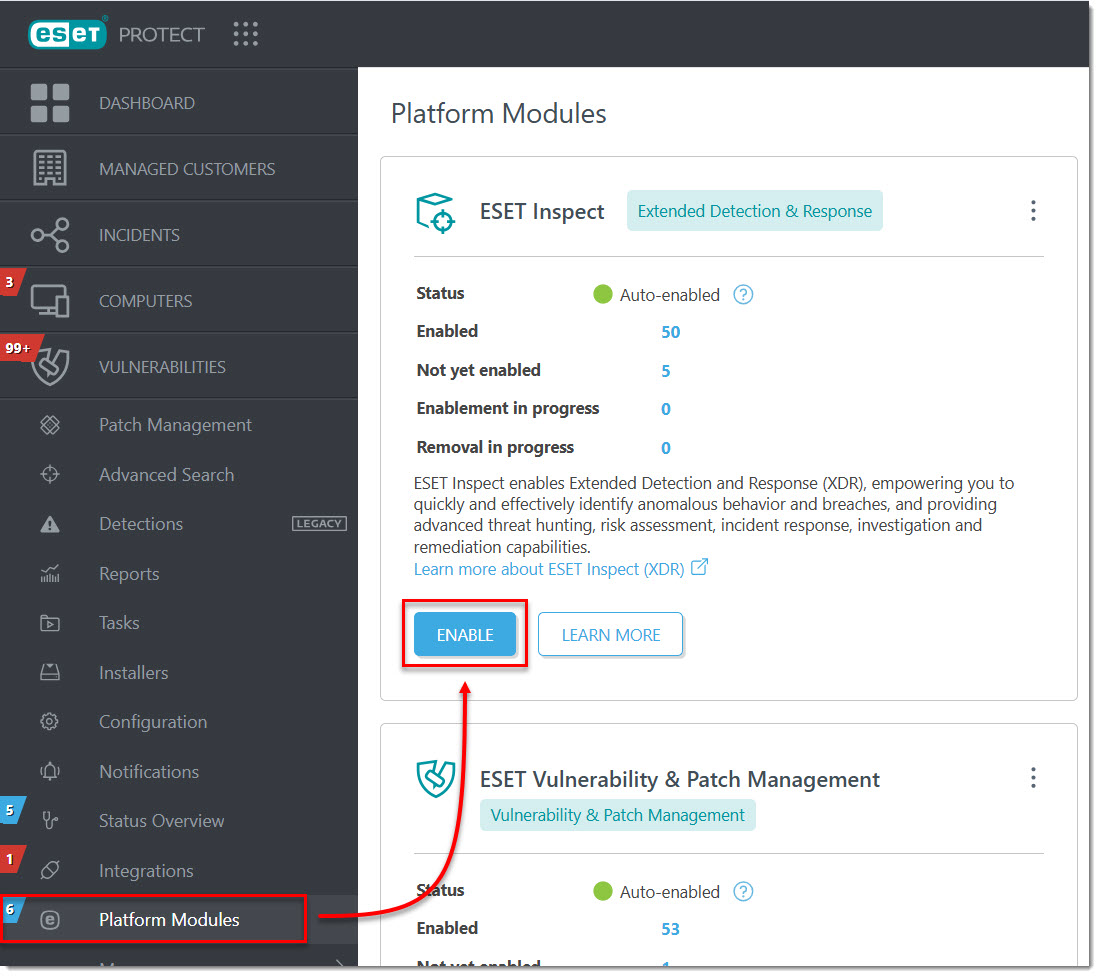Click the LEARN MORE button
1099x976 pixels.
click(610, 635)
